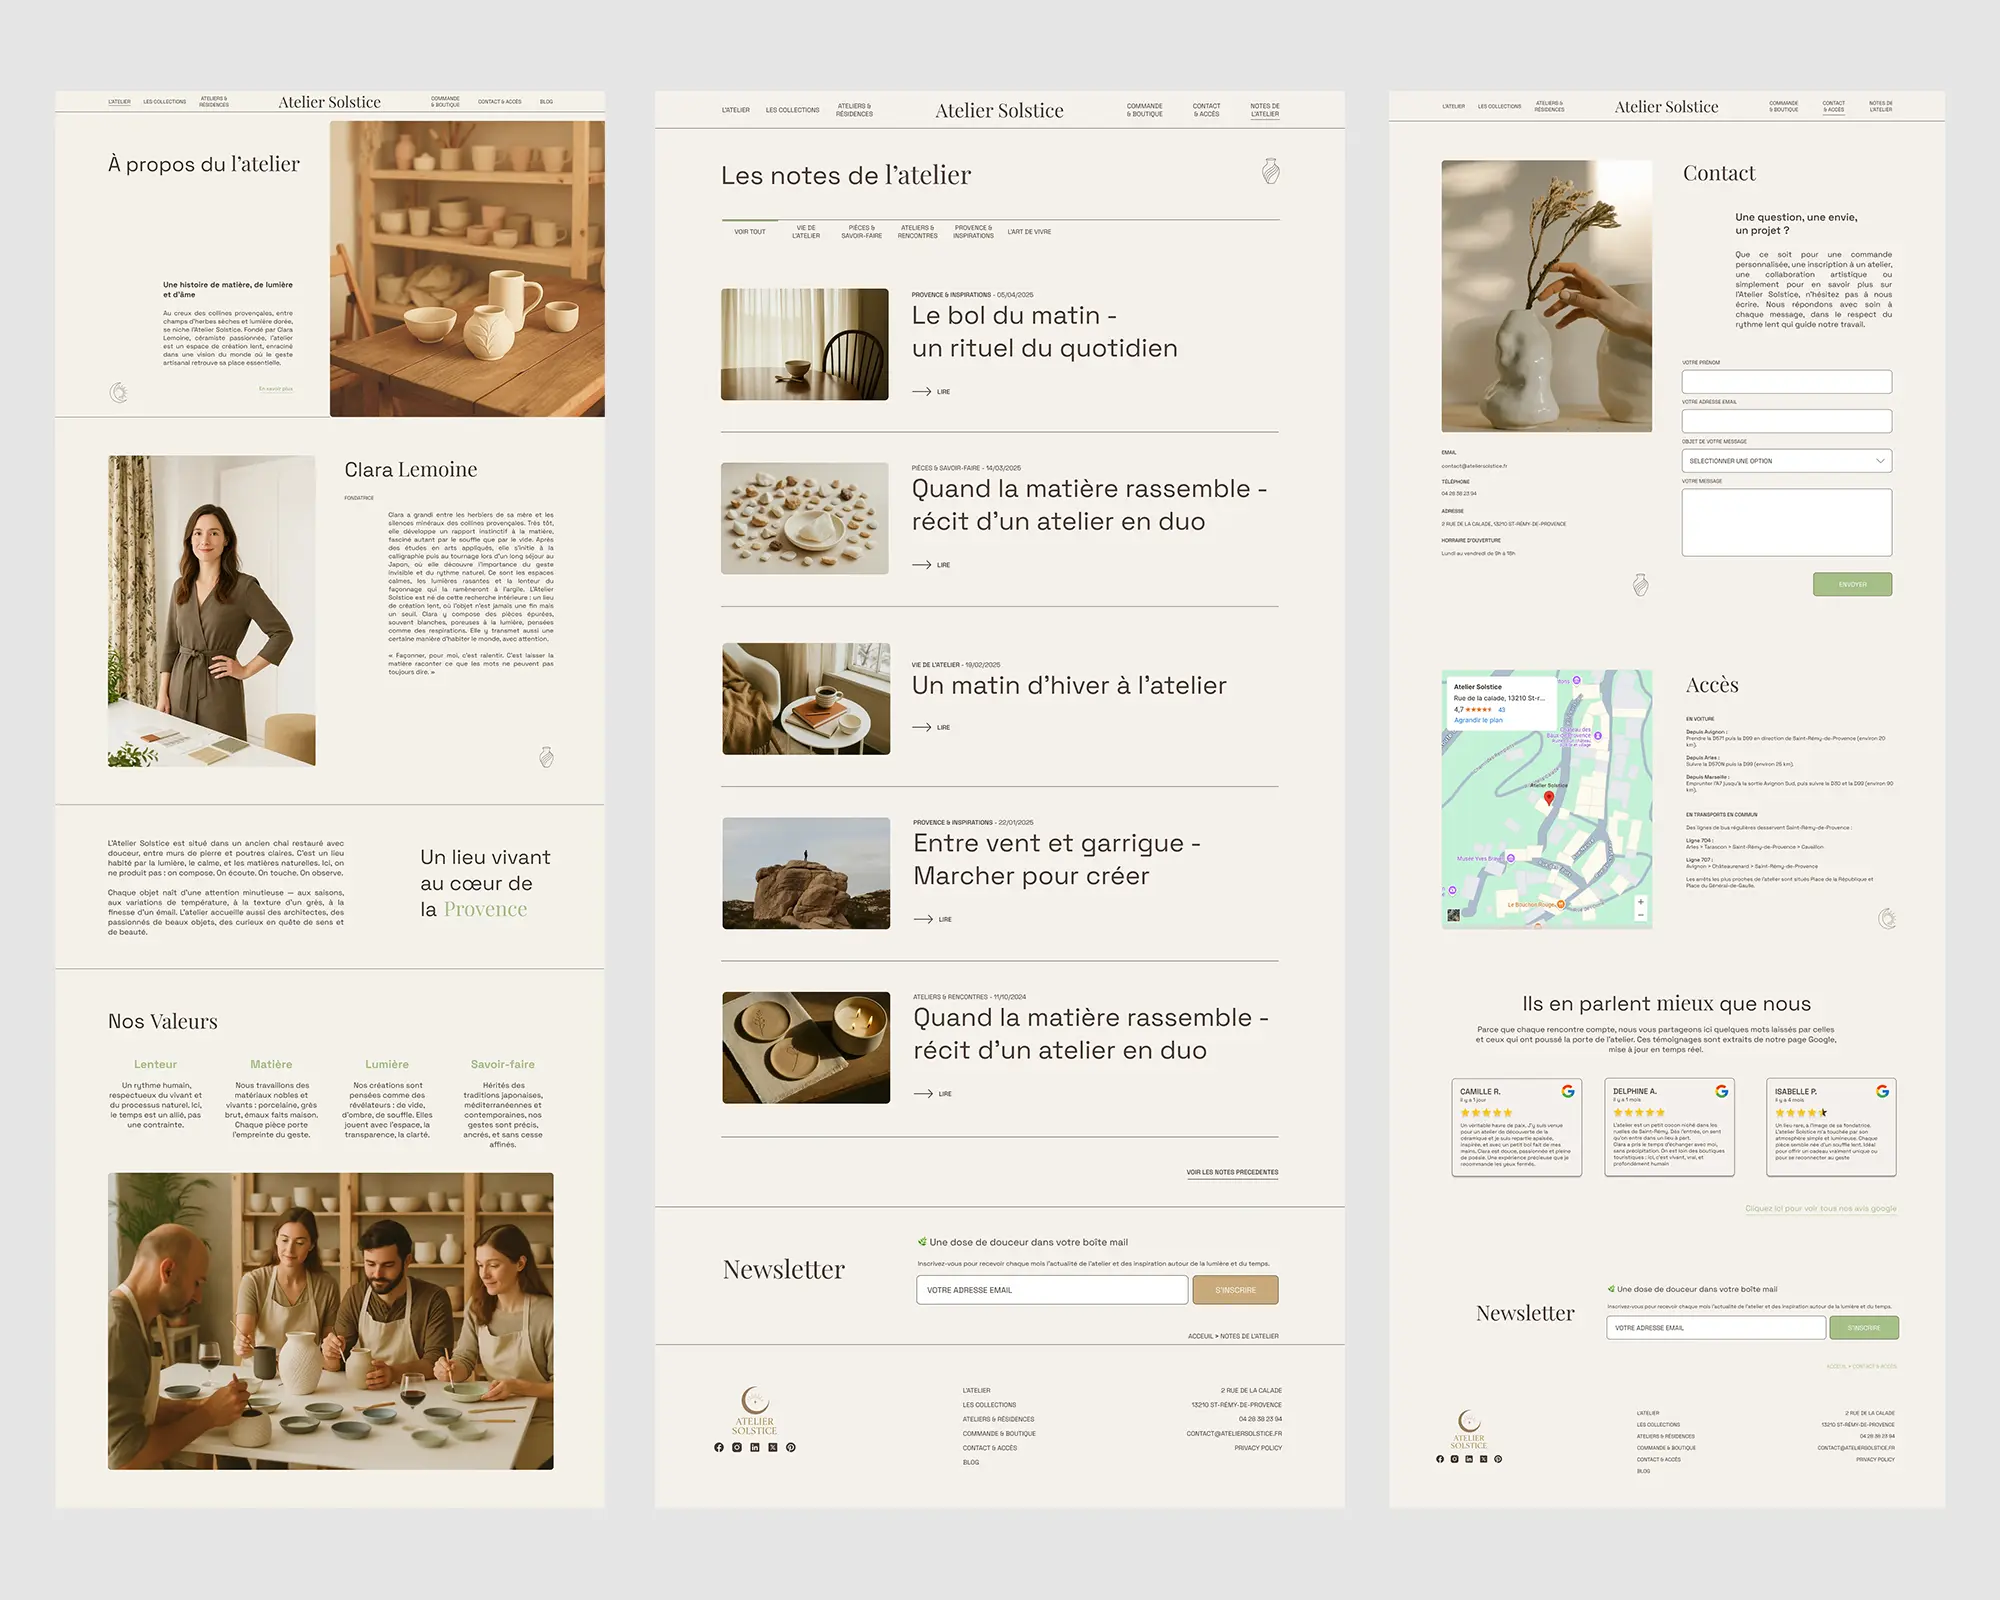Open 'Le bol du matin' article thumbnail
This screenshot has height=1600, width=2000.
click(805, 345)
